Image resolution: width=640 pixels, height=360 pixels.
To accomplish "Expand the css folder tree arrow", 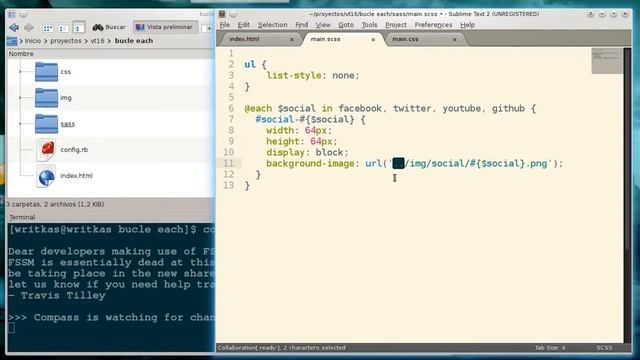I will [x=20, y=71].
